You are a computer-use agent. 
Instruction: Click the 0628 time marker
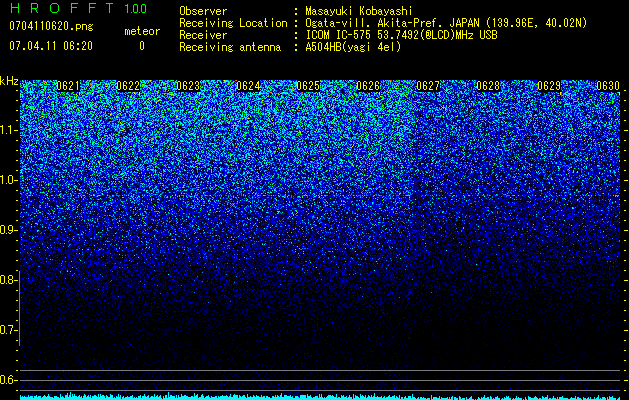click(x=488, y=86)
